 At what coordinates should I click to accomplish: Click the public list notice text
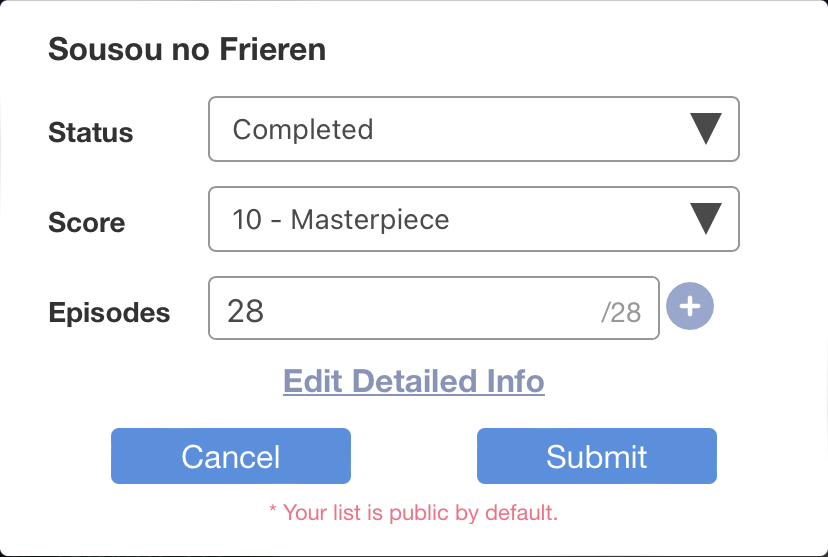(413, 513)
